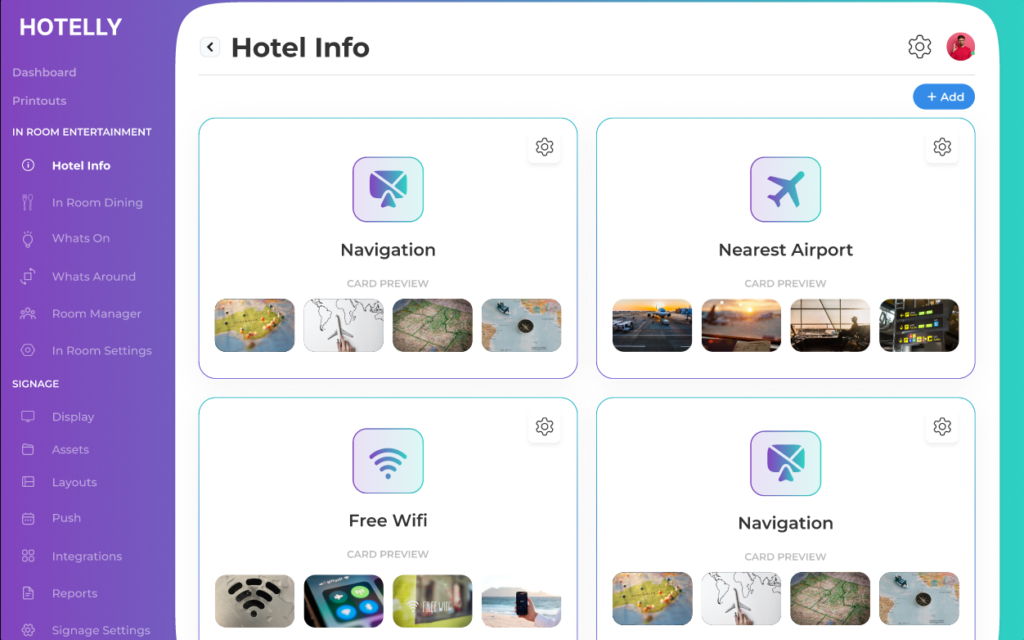Open the header settings gear icon
The height and width of the screenshot is (640, 1024).
tap(919, 47)
